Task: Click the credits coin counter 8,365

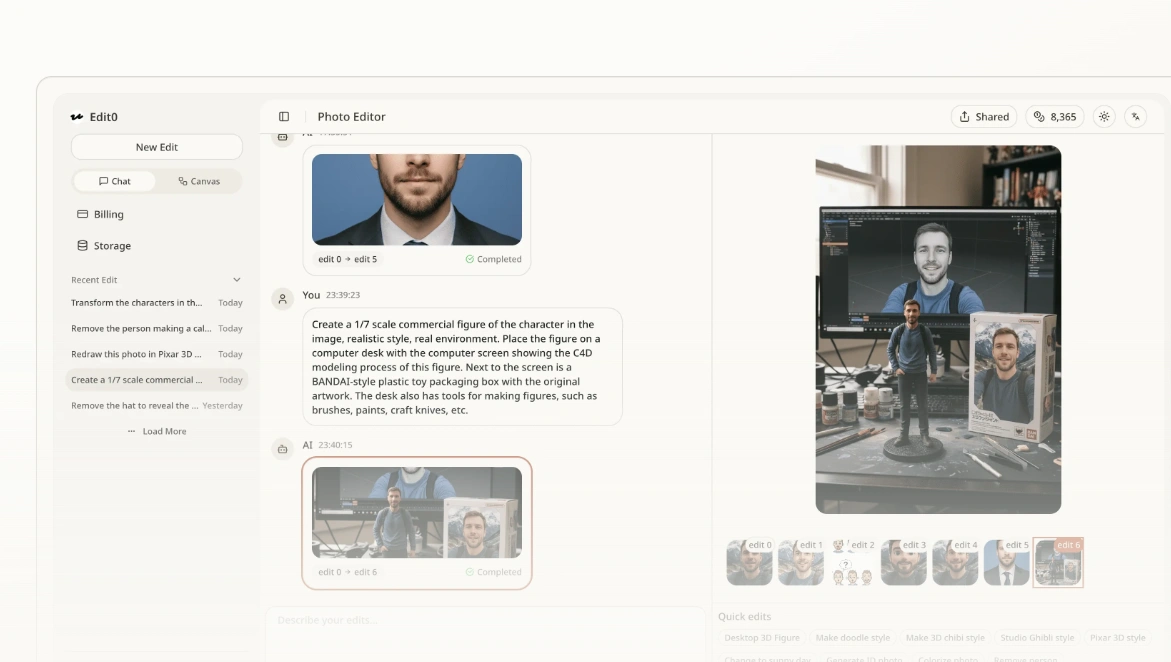Action: pos(1055,117)
